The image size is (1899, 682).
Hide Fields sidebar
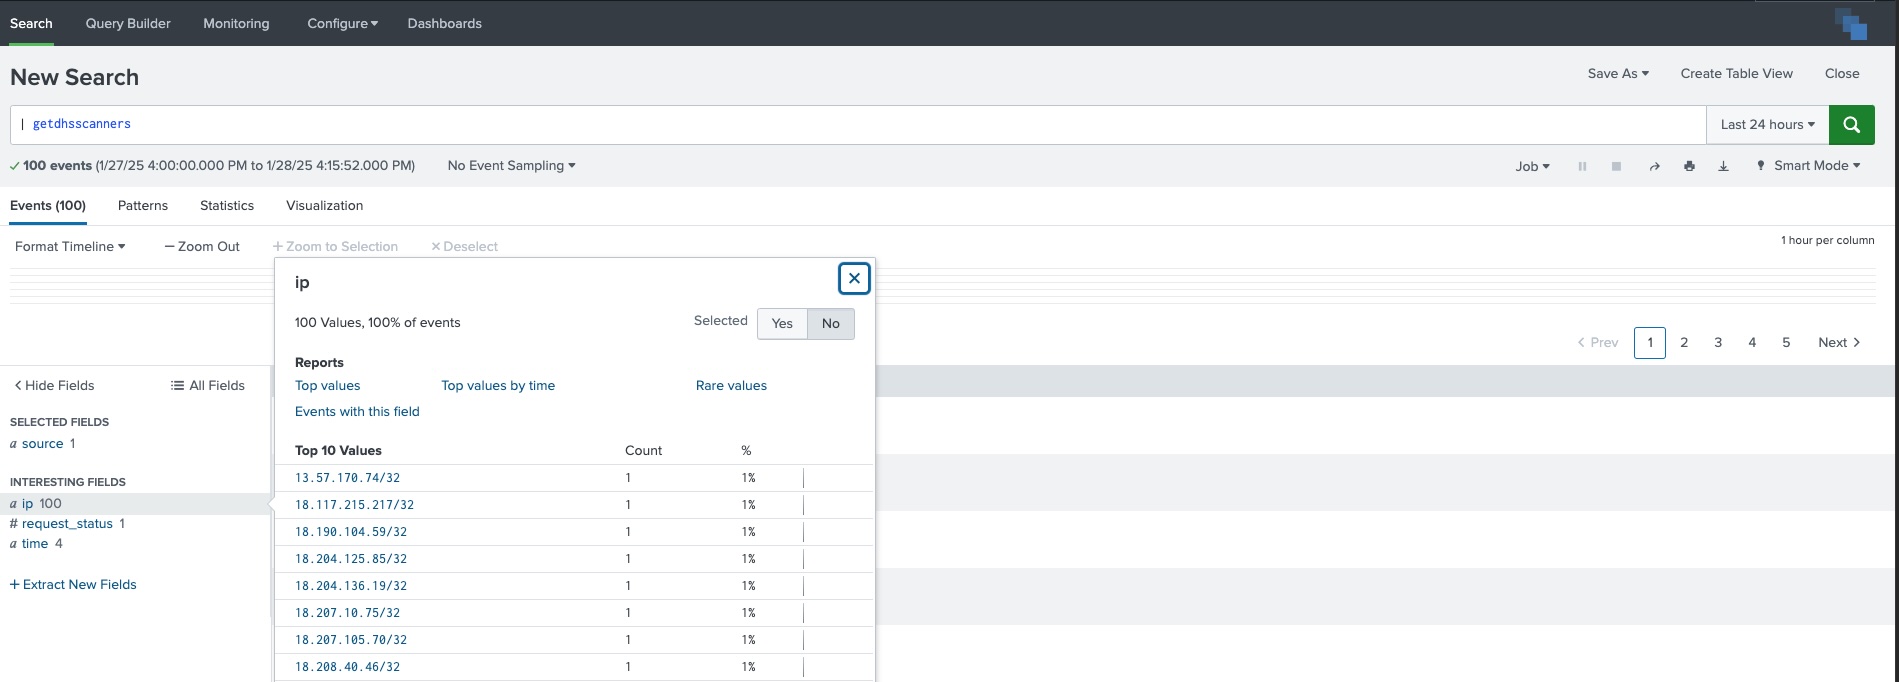click(54, 385)
